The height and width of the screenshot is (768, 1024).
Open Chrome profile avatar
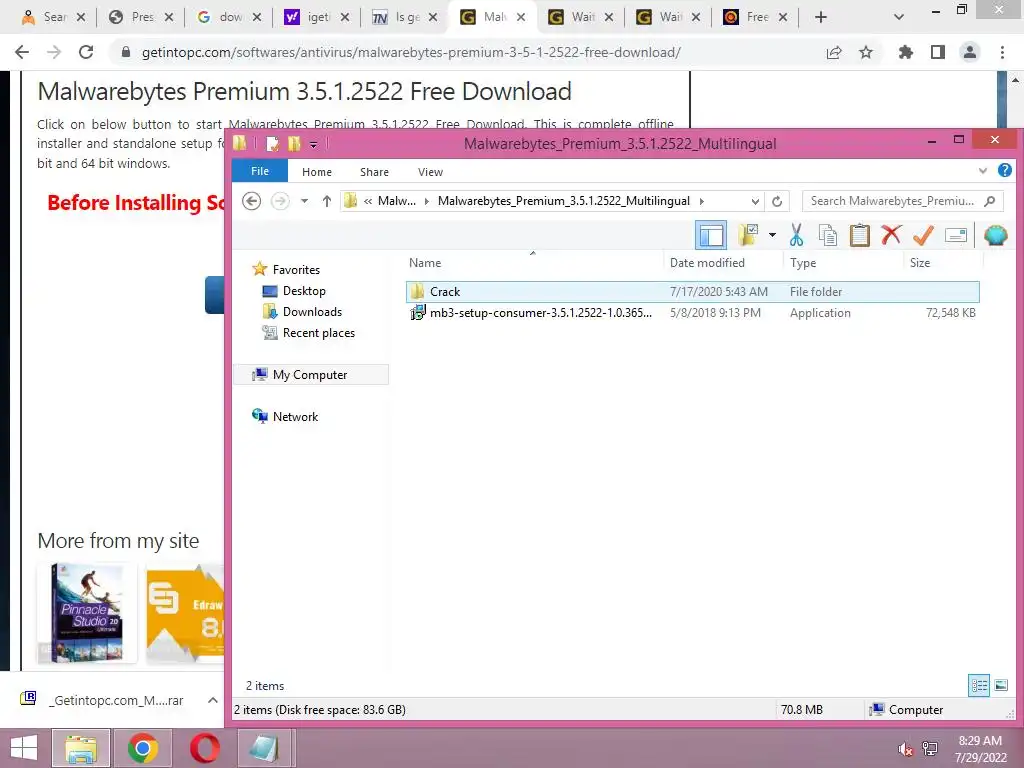[x=970, y=52]
